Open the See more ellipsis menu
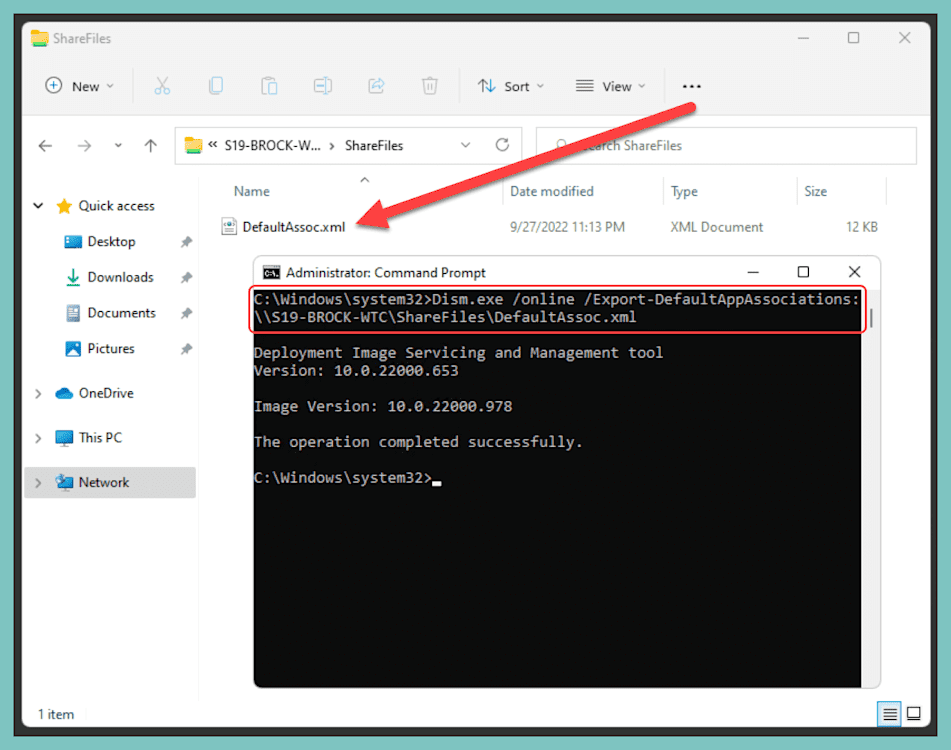This screenshot has height=750, width=951. (691, 86)
